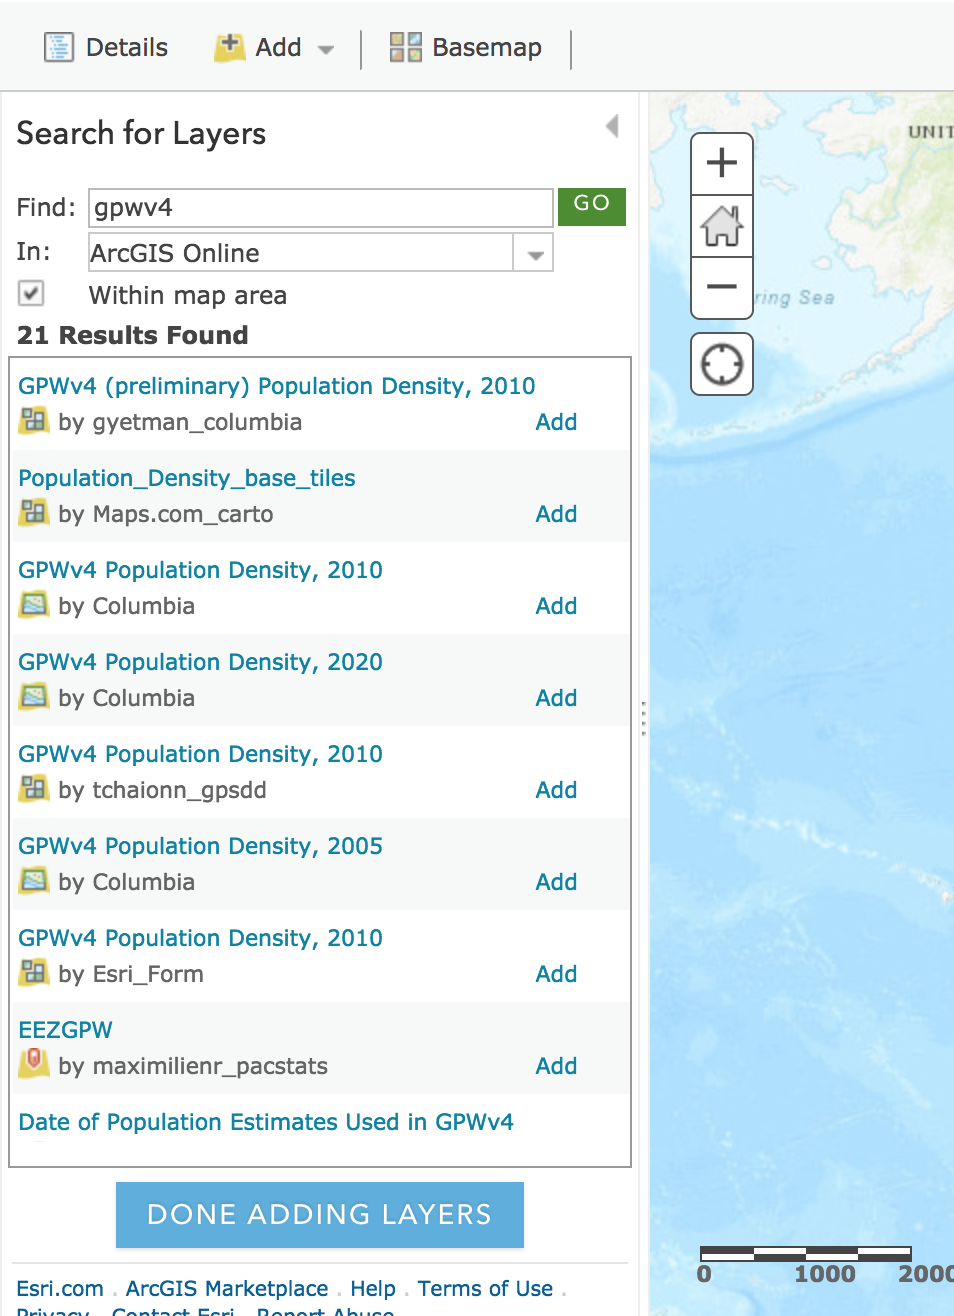Add layer by gyetman_columbia
The width and height of the screenshot is (954, 1316).
[x=556, y=422]
